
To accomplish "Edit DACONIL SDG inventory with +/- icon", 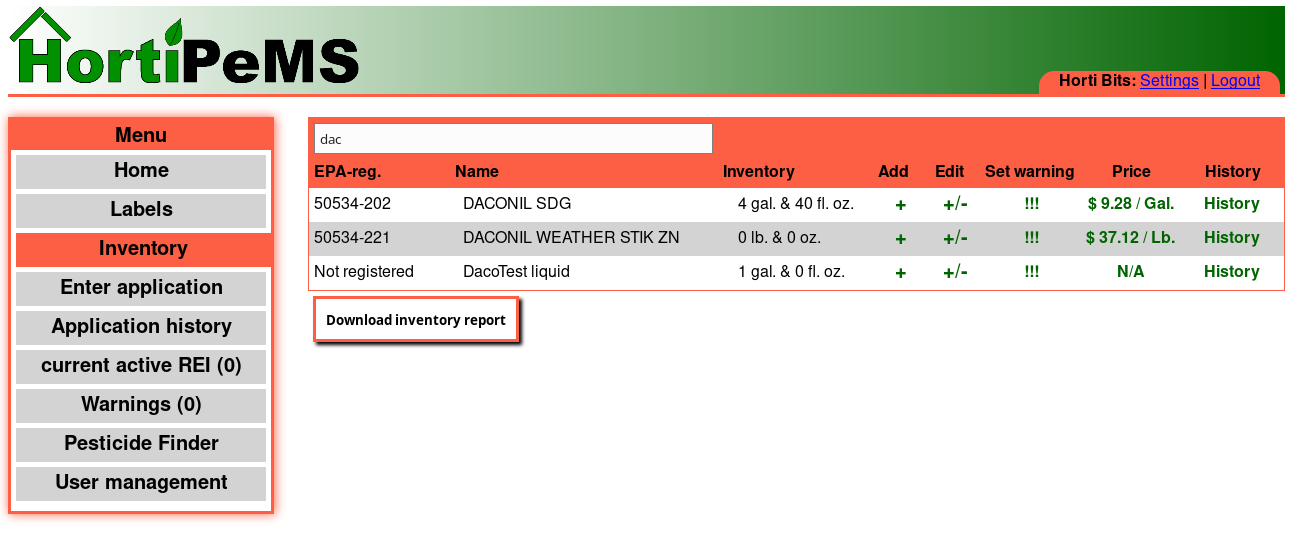I will click(x=955, y=205).
